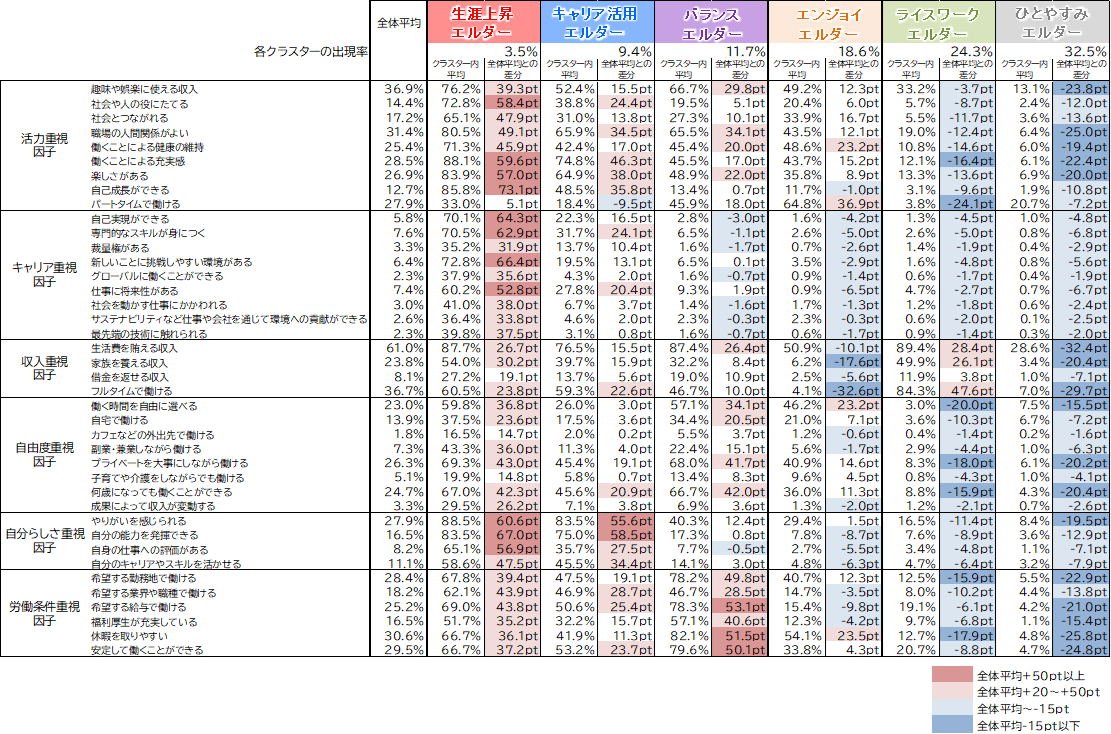
Task: Click the 各クラスターの出現率 label
Action: pos(310,52)
